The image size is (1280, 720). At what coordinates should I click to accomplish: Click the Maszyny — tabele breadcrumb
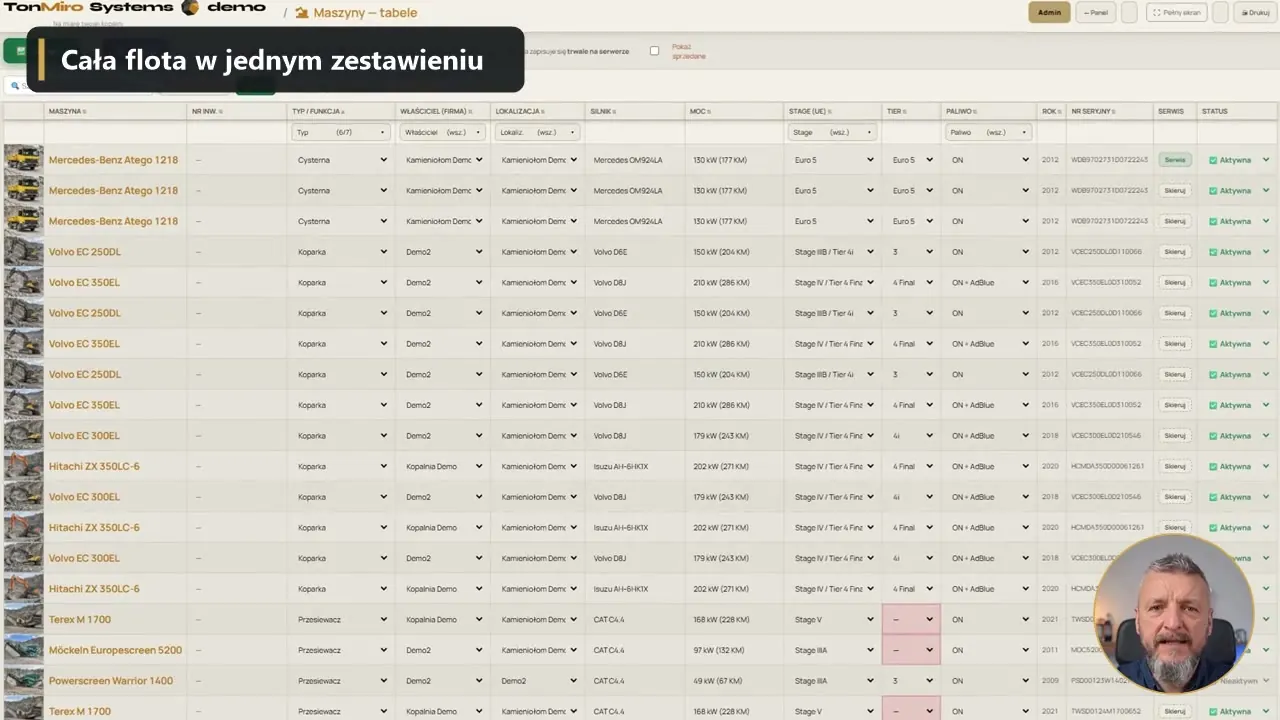pos(365,13)
